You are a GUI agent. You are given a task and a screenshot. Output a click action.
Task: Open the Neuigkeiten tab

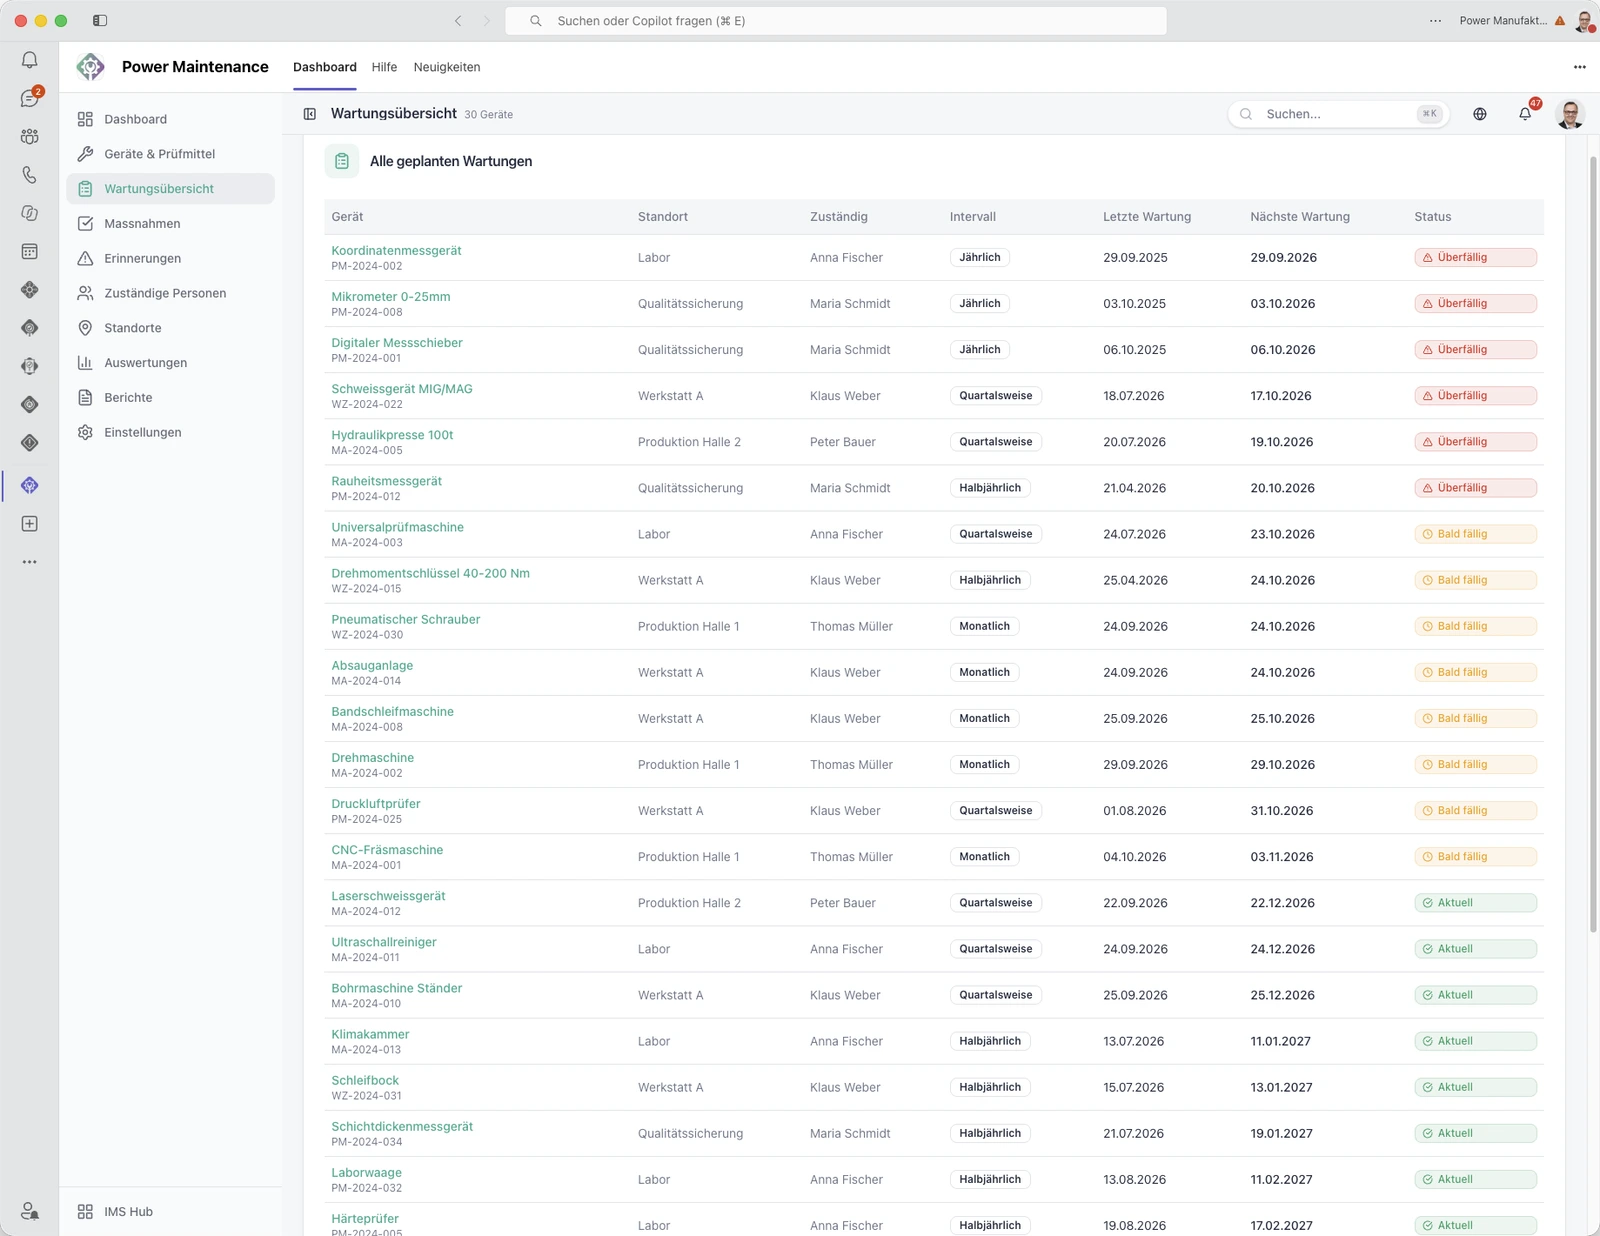pos(447,67)
